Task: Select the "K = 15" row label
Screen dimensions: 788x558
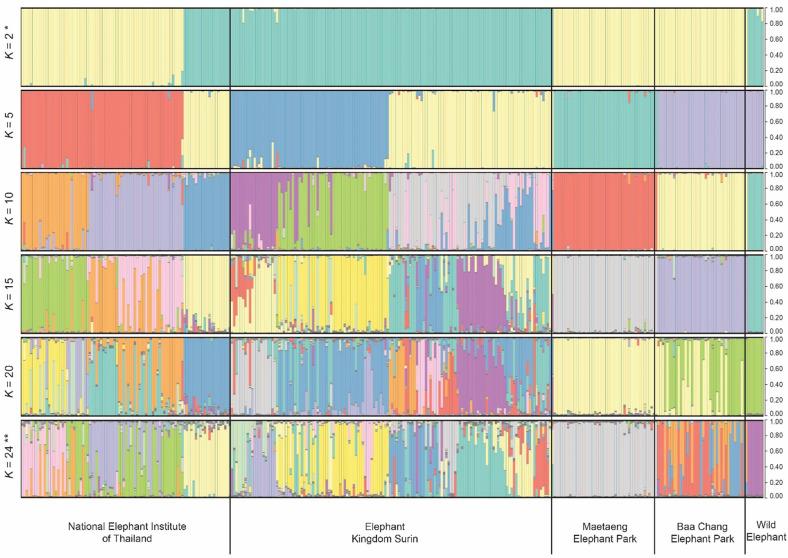Action: click(x=10, y=293)
